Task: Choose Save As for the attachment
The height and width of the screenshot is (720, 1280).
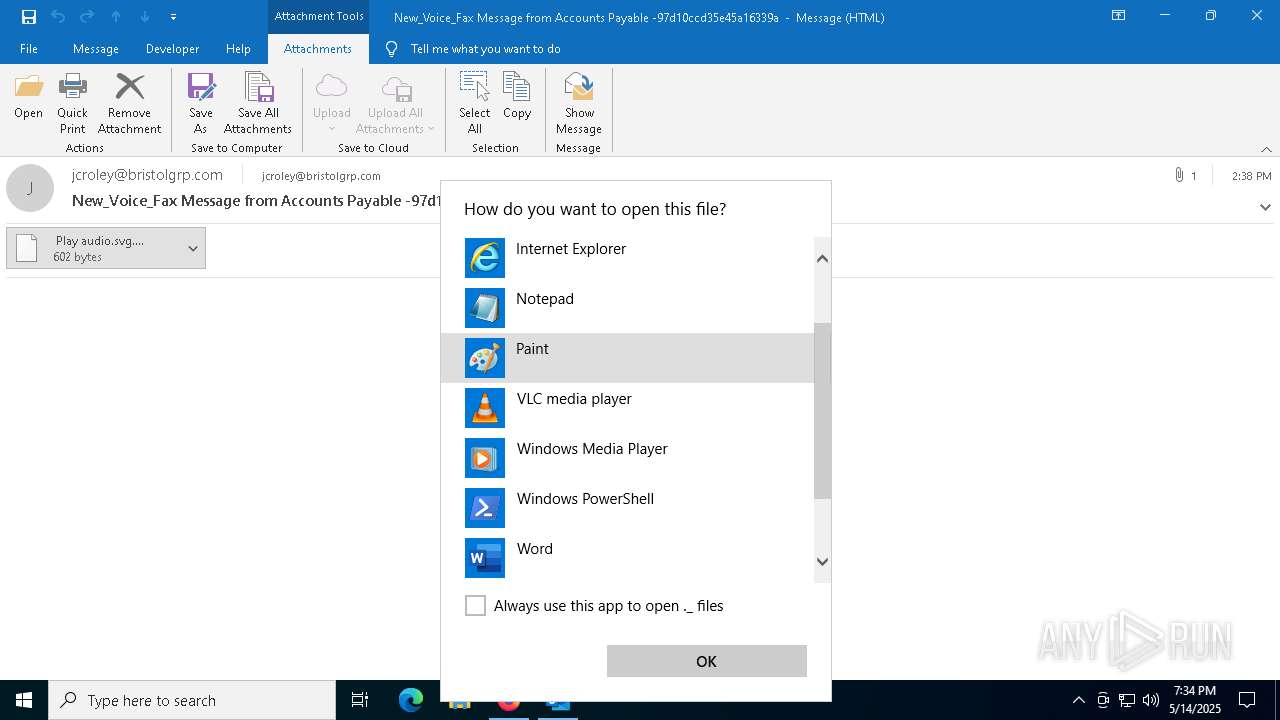Action: (x=200, y=104)
